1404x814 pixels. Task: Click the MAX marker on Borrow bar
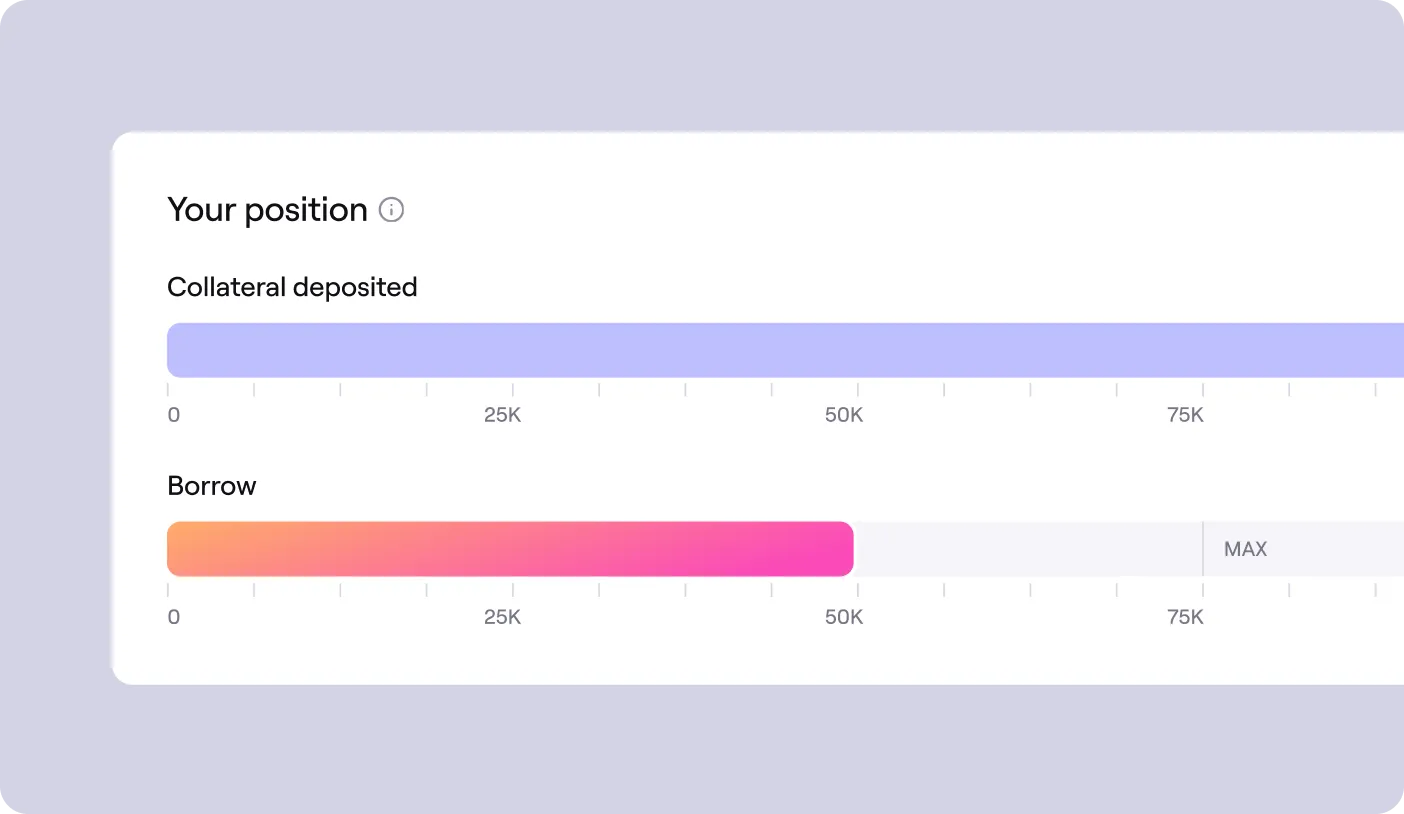point(1245,549)
